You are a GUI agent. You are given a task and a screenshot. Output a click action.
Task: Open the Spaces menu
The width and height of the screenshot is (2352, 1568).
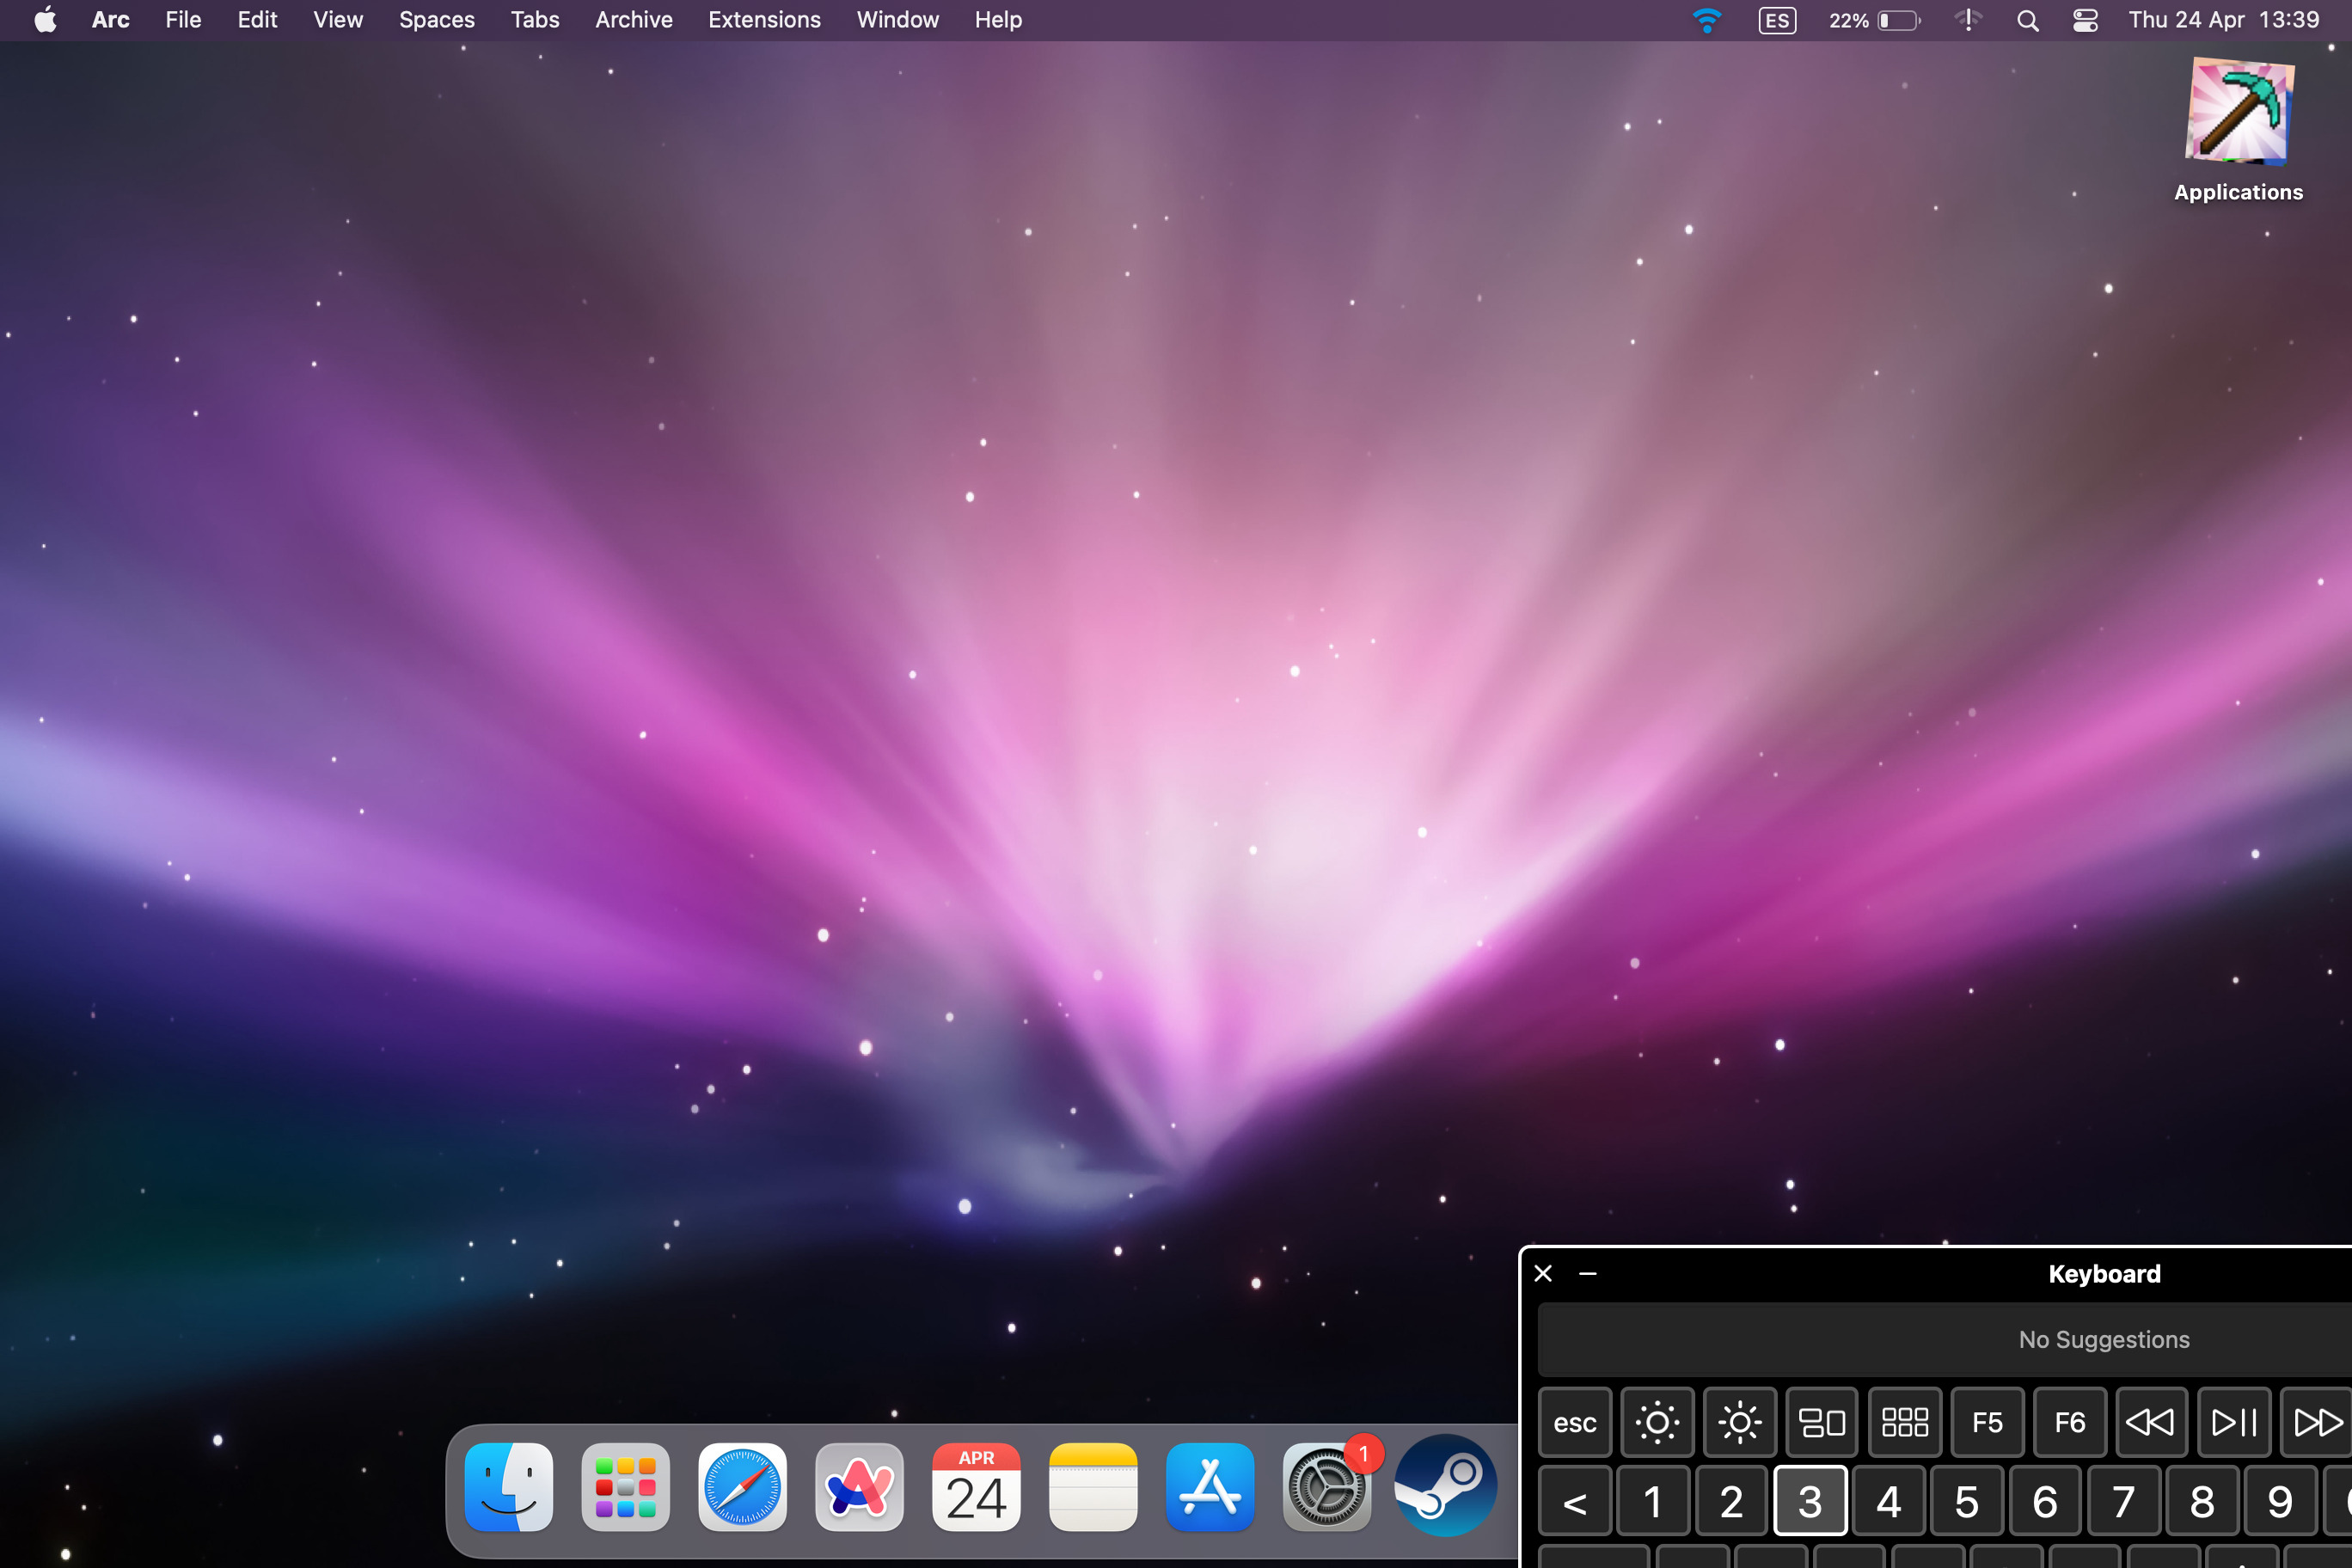[x=436, y=20]
